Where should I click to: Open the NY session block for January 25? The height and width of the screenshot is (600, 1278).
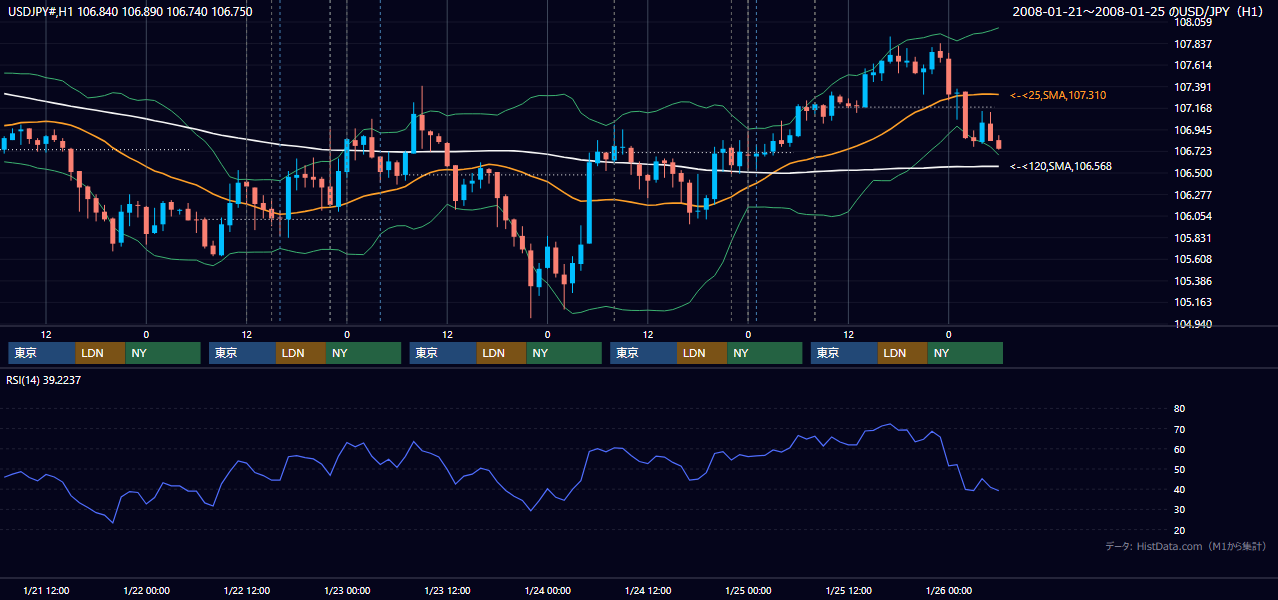click(x=966, y=353)
